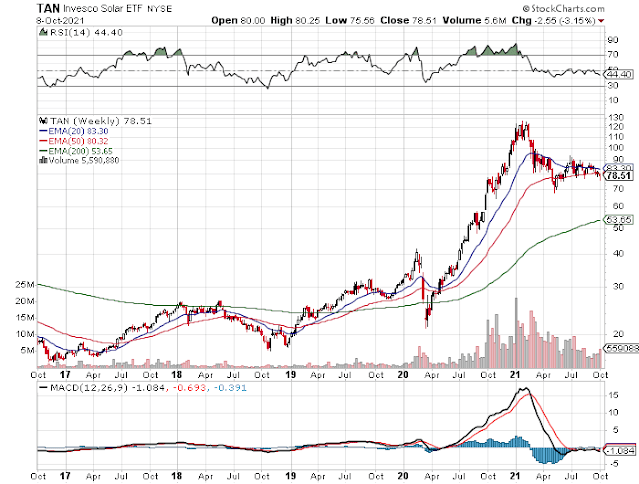Viewport: 639px width, 484px height.
Task: Click the Invesco Solar ETF name
Action: click(103, 9)
